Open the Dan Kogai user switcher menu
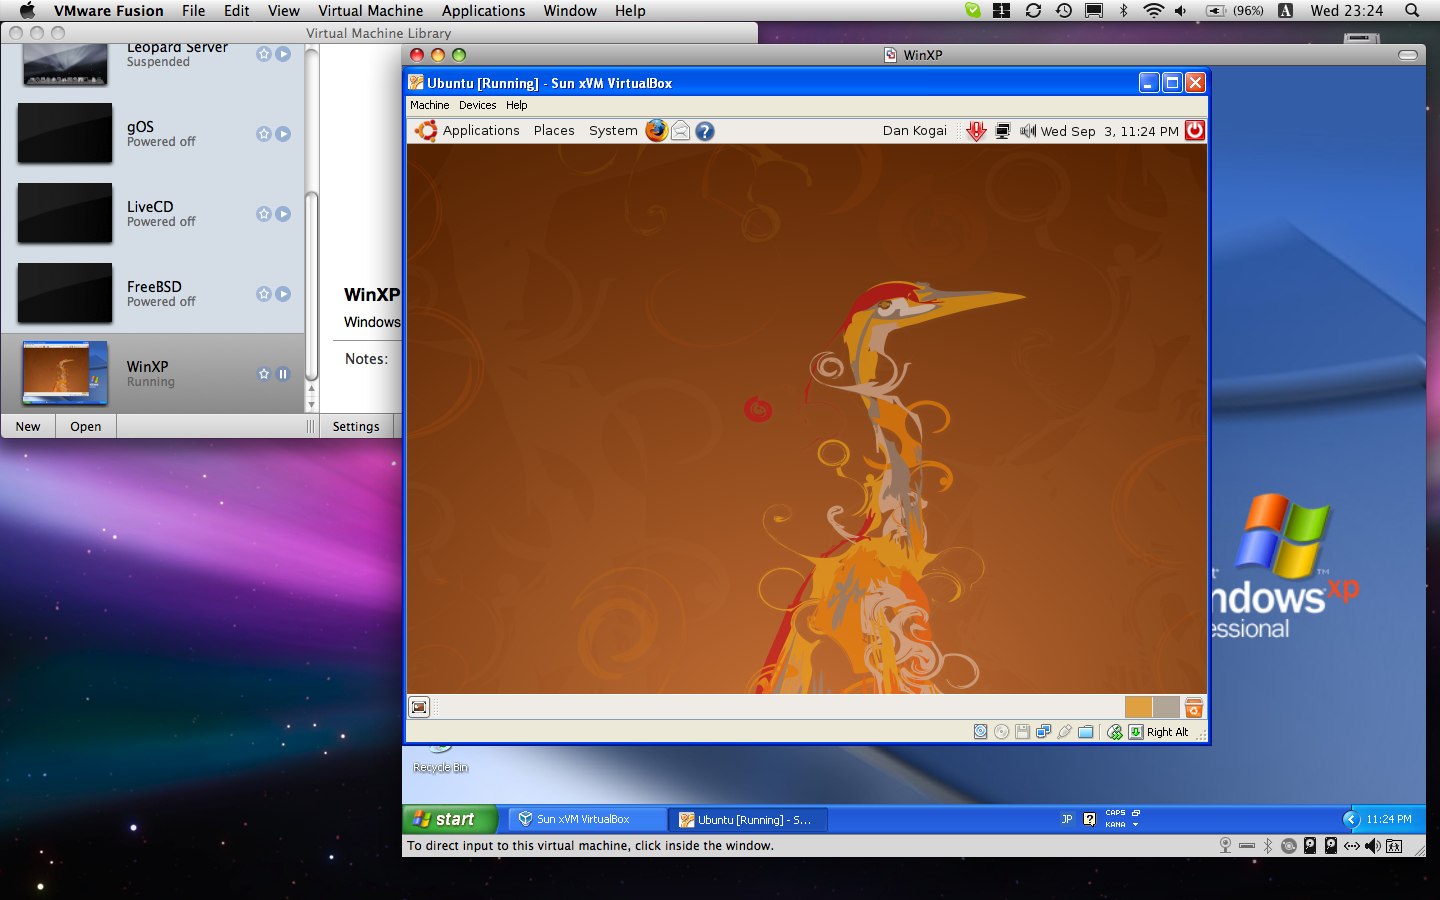The image size is (1440, 900). [914, 131]
